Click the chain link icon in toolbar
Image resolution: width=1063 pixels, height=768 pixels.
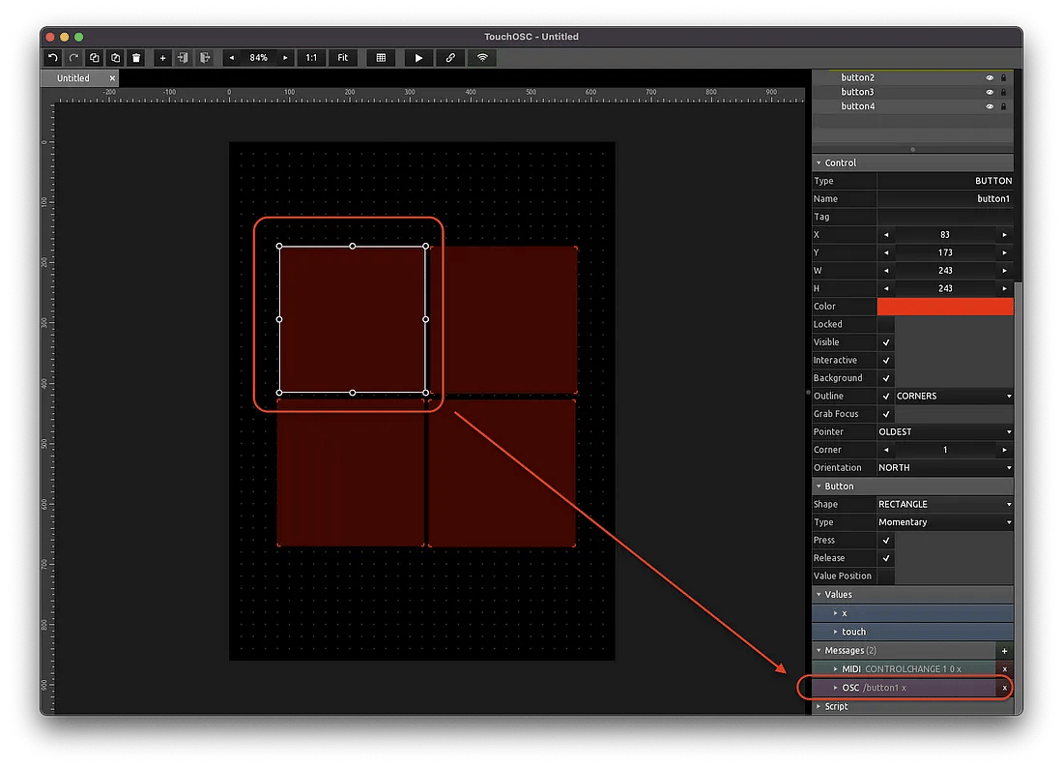(450, 58)
